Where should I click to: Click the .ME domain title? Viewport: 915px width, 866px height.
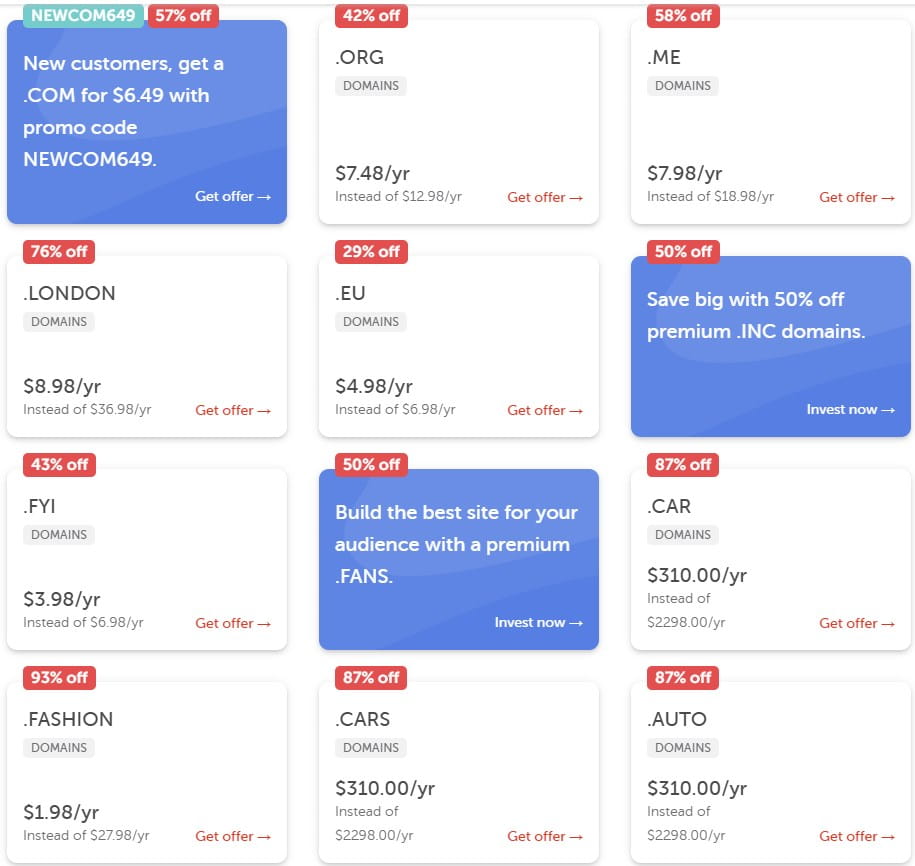point(664,57)
